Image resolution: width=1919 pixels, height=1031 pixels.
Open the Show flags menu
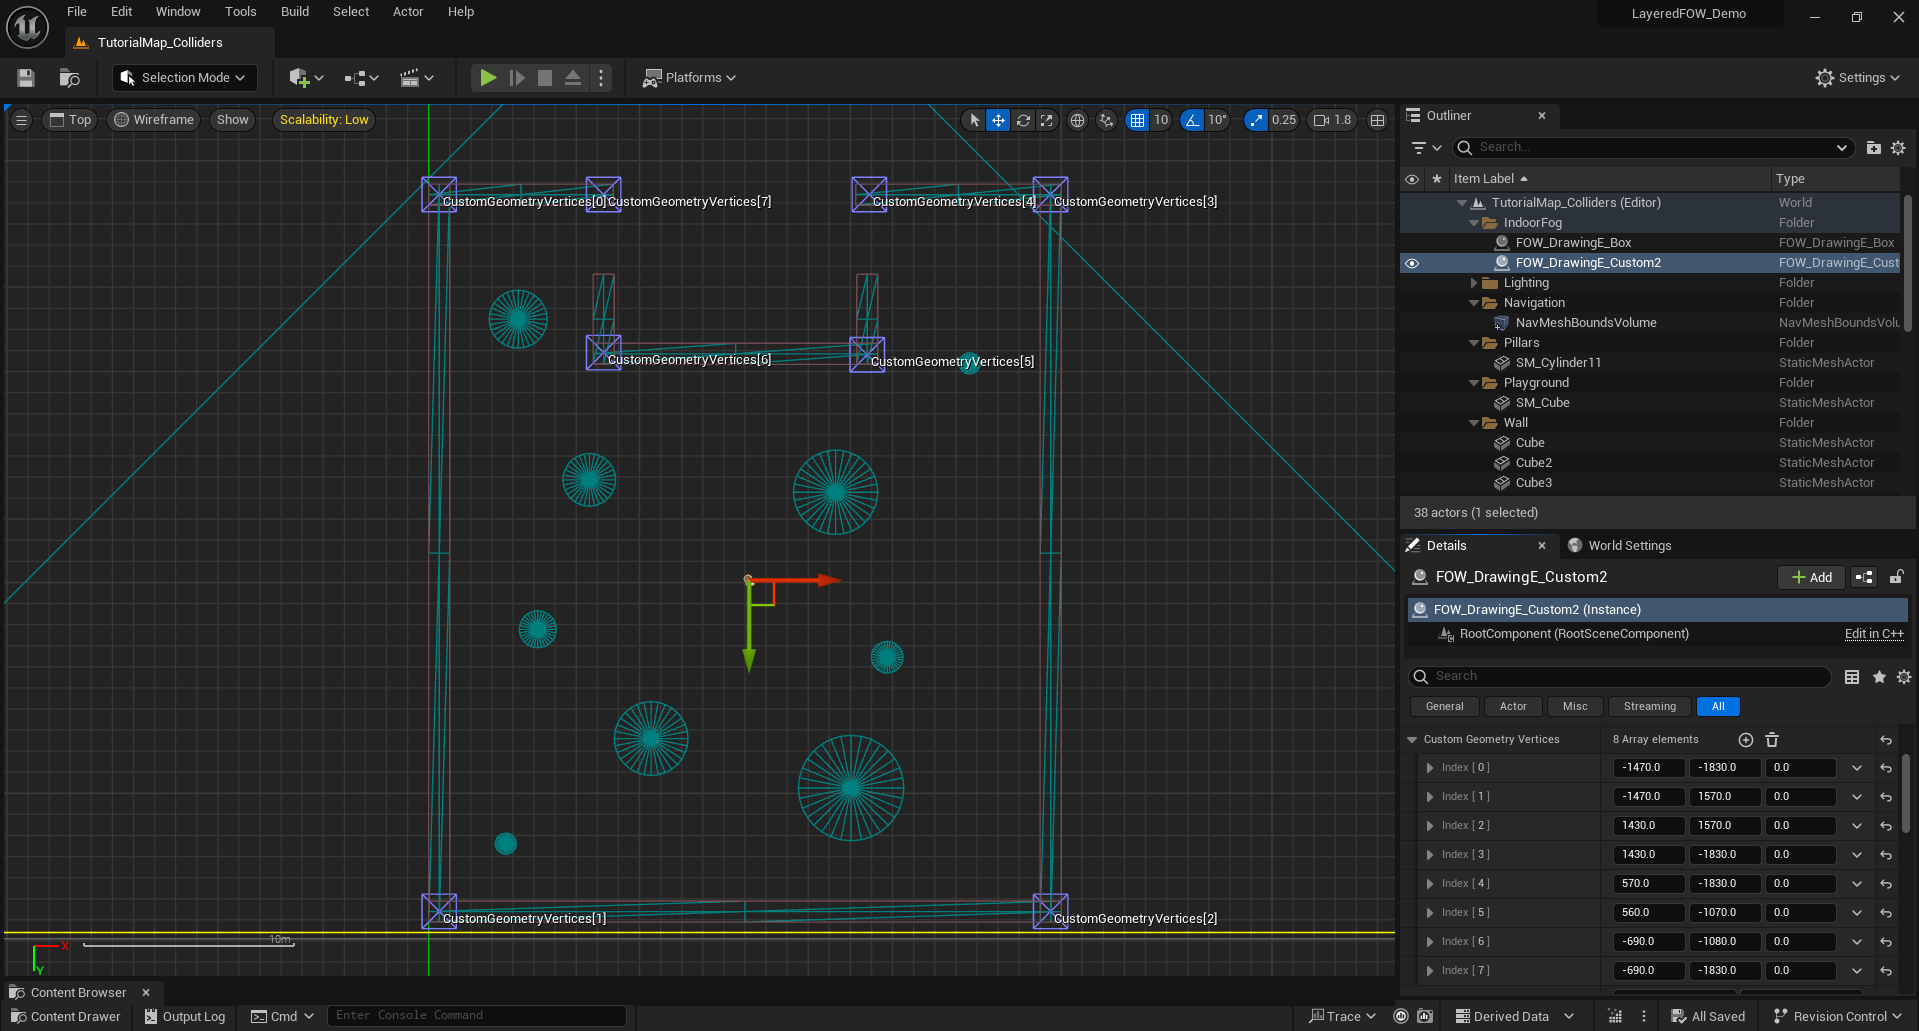click(x=233, y=120)
